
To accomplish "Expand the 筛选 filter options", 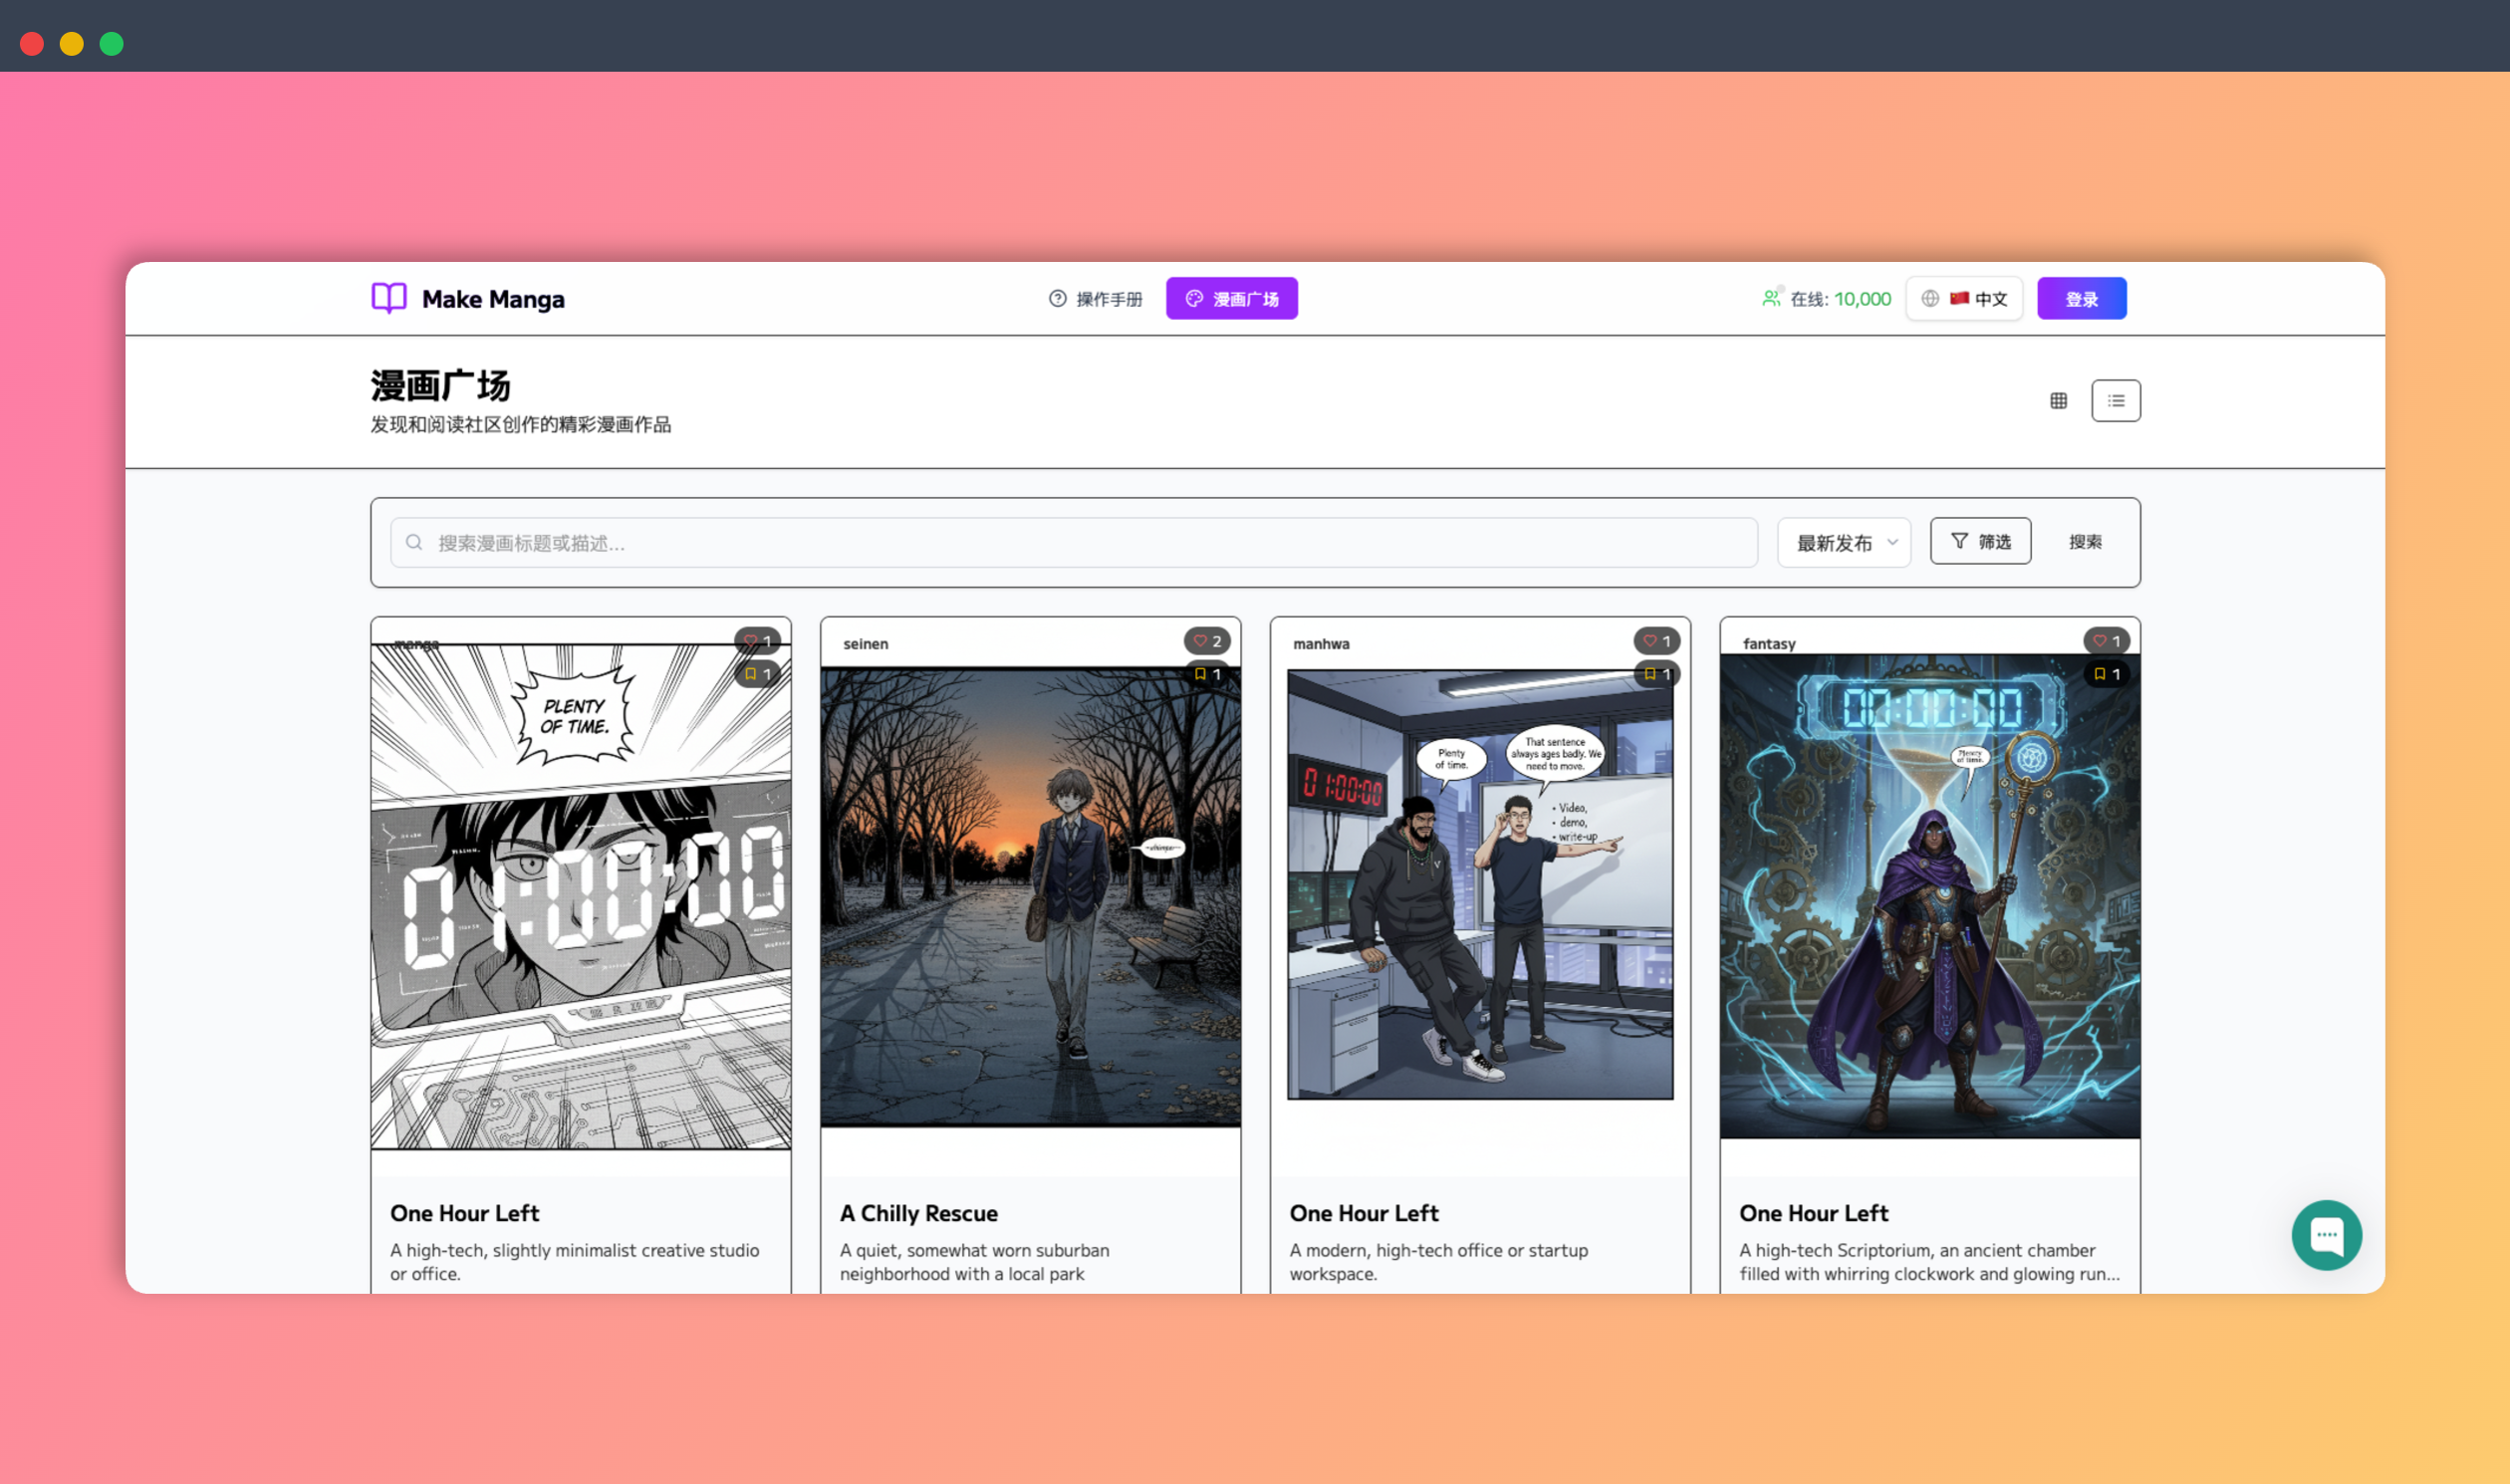I will click(1980, 541).
